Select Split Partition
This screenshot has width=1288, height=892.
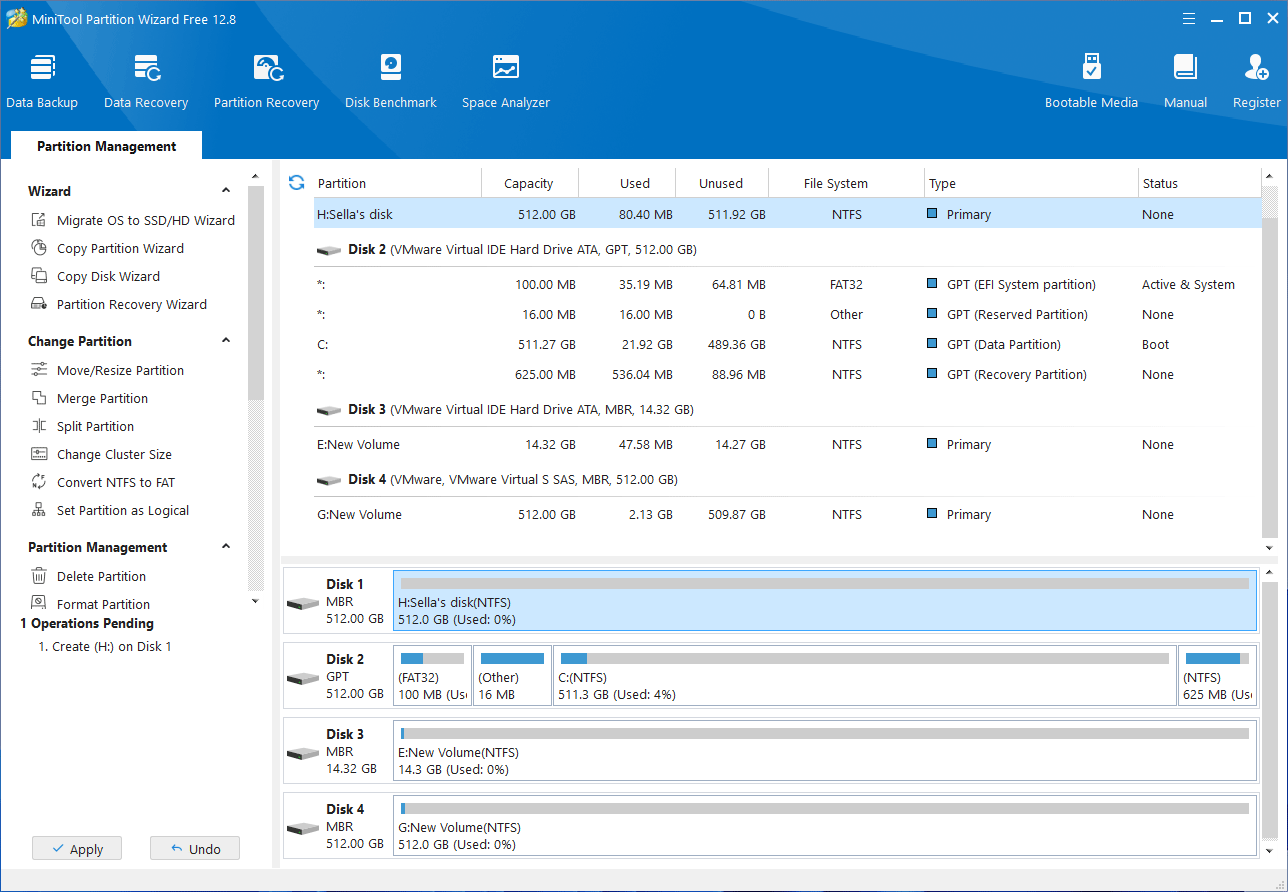point(82,426)
